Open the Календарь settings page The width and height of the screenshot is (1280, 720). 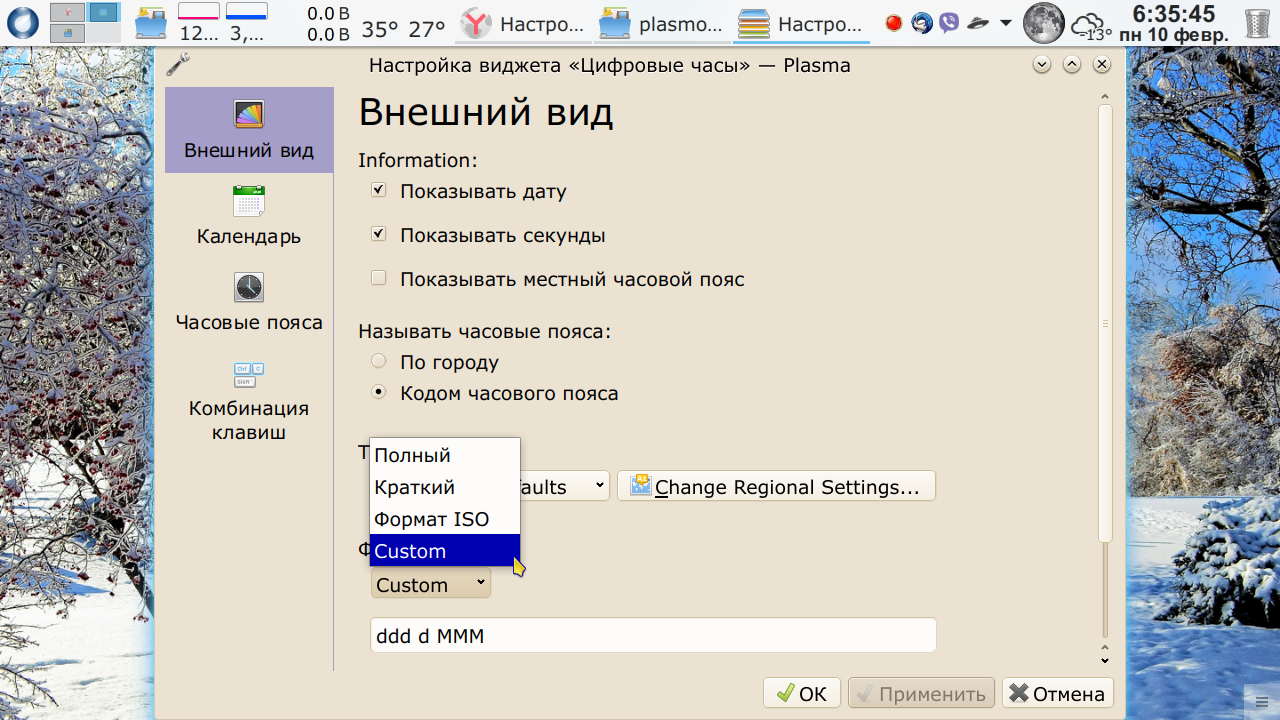[249, 216]
